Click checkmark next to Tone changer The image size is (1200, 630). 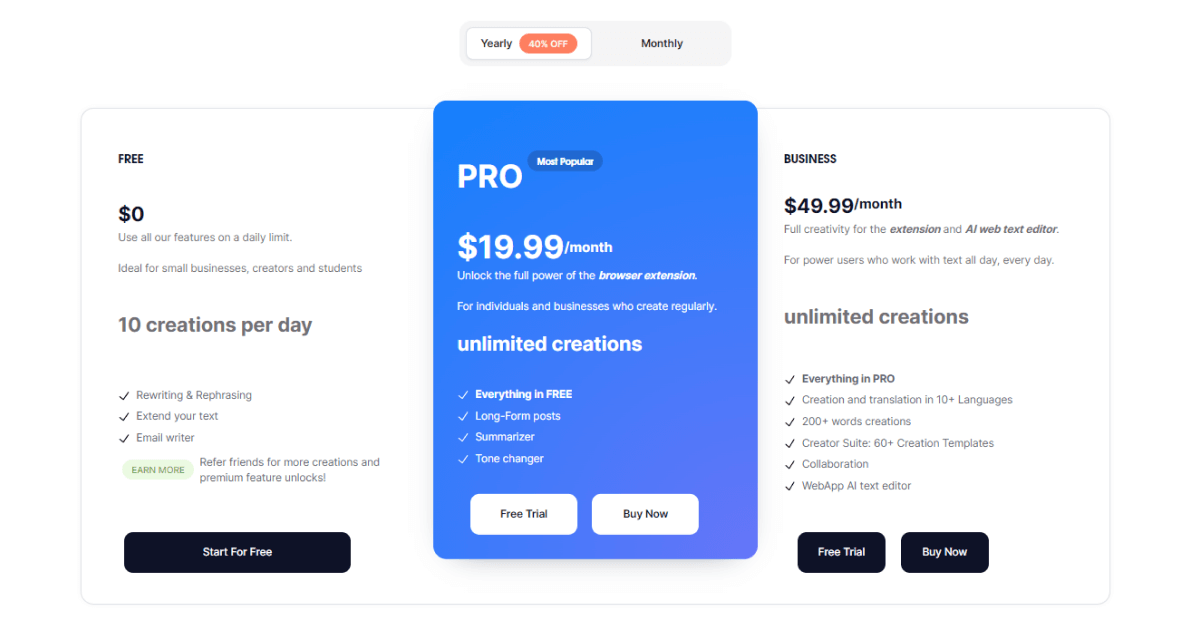pos(463,459)
